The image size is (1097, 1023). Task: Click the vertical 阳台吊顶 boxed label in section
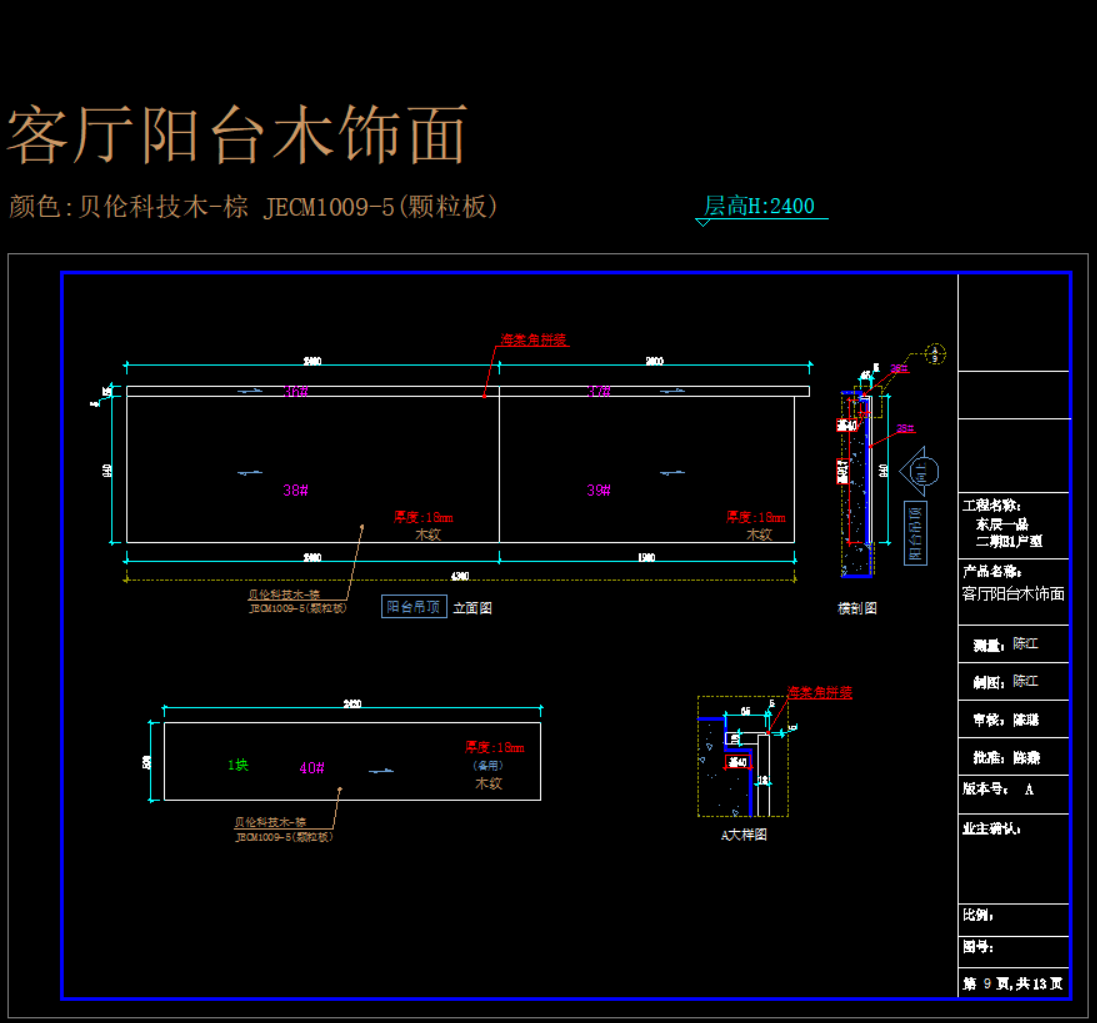(x=915, y=533)
